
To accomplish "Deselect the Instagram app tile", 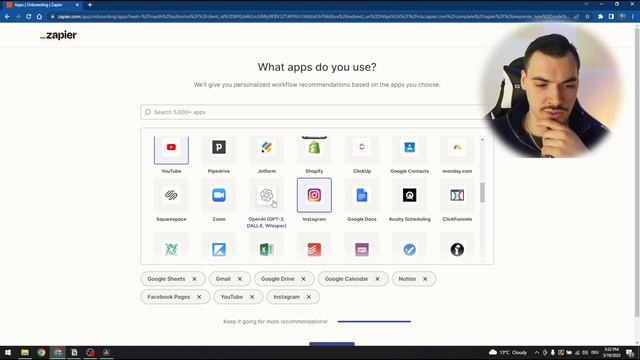I will tap(314, 195).
